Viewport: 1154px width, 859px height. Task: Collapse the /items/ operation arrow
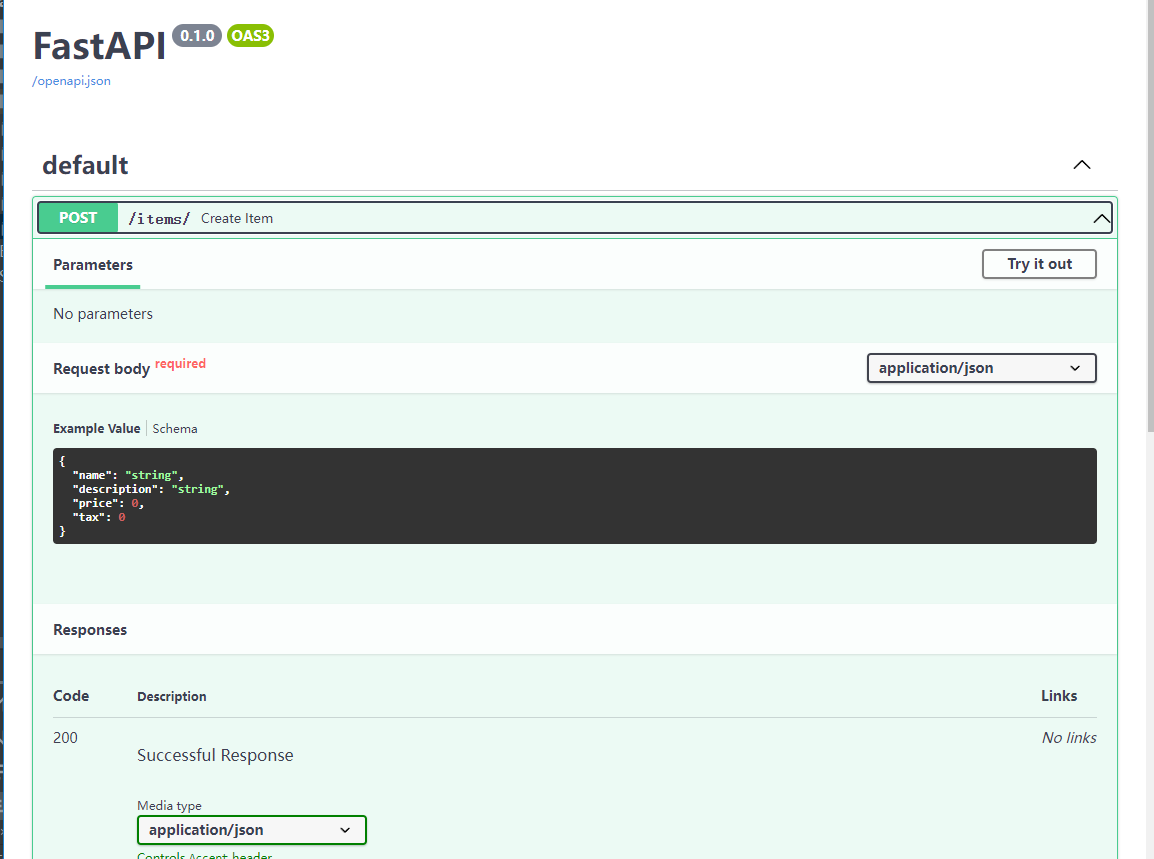pyautogui.click(x=1101, y=219)
